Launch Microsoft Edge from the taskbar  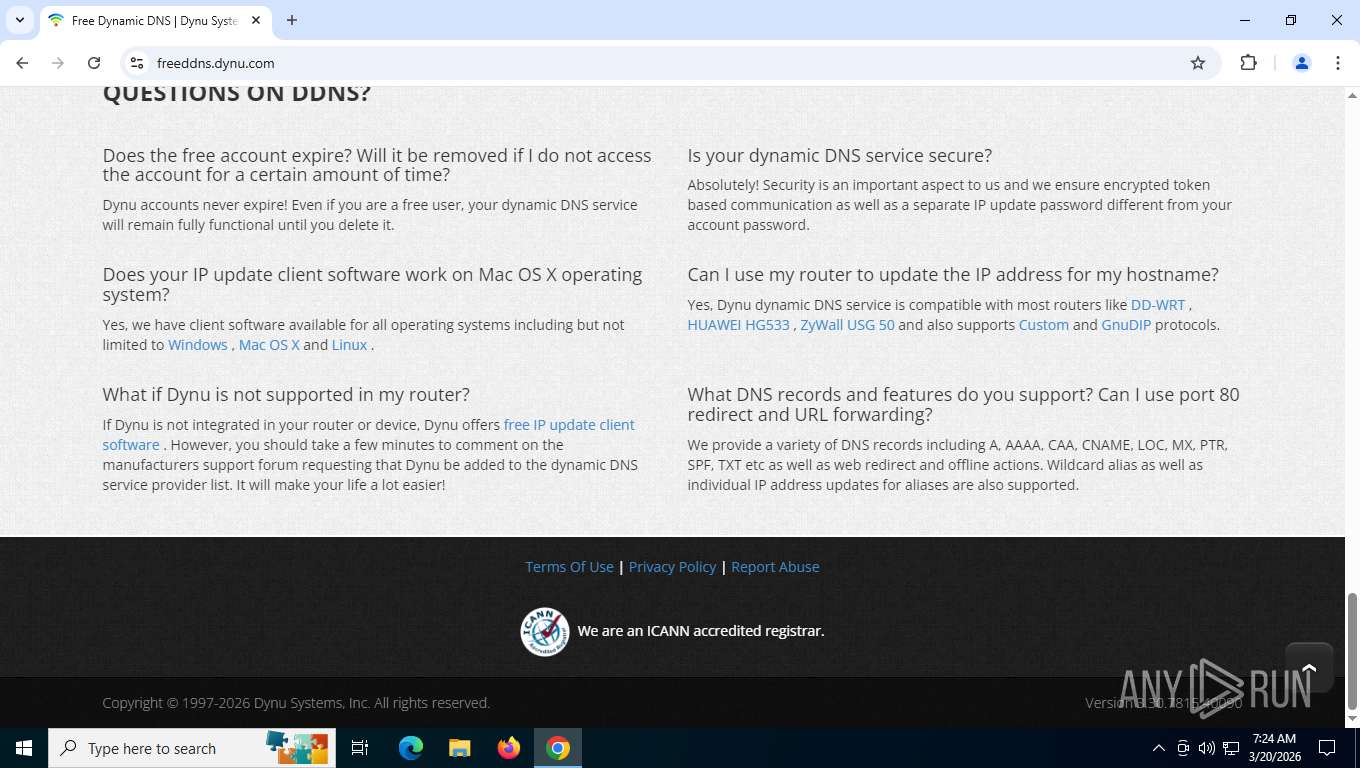point(411,748)
